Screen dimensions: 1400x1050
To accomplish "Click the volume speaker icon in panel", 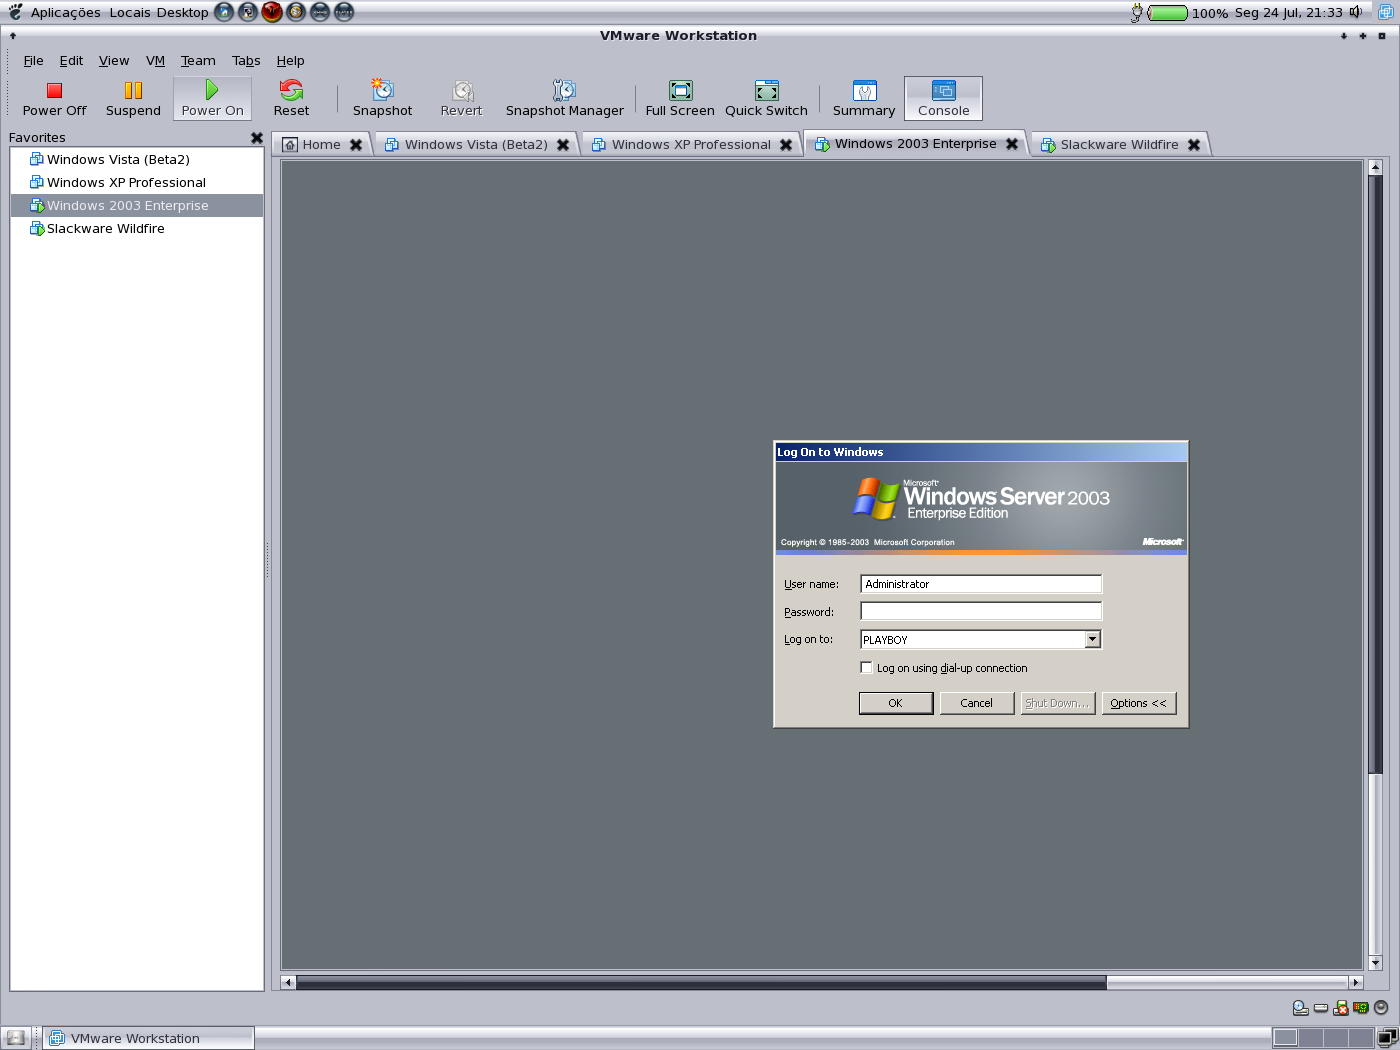I will (x=1356, y=12).
